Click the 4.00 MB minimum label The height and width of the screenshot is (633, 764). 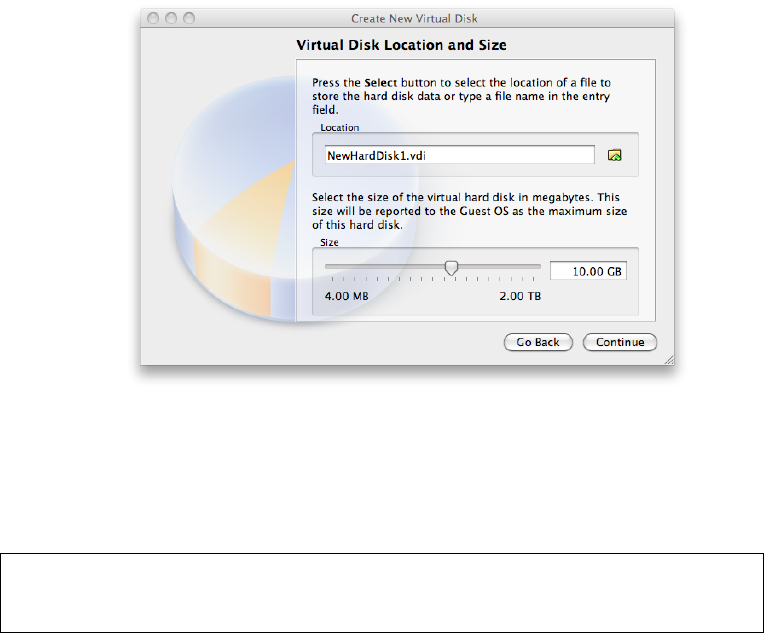click(346, 296)
